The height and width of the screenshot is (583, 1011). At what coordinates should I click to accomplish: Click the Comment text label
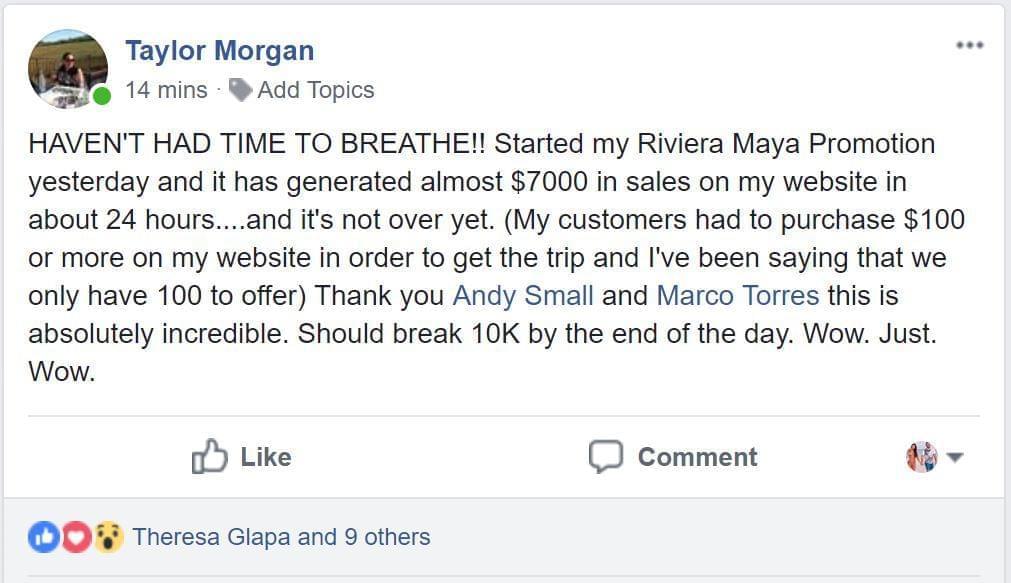point(697,457)
